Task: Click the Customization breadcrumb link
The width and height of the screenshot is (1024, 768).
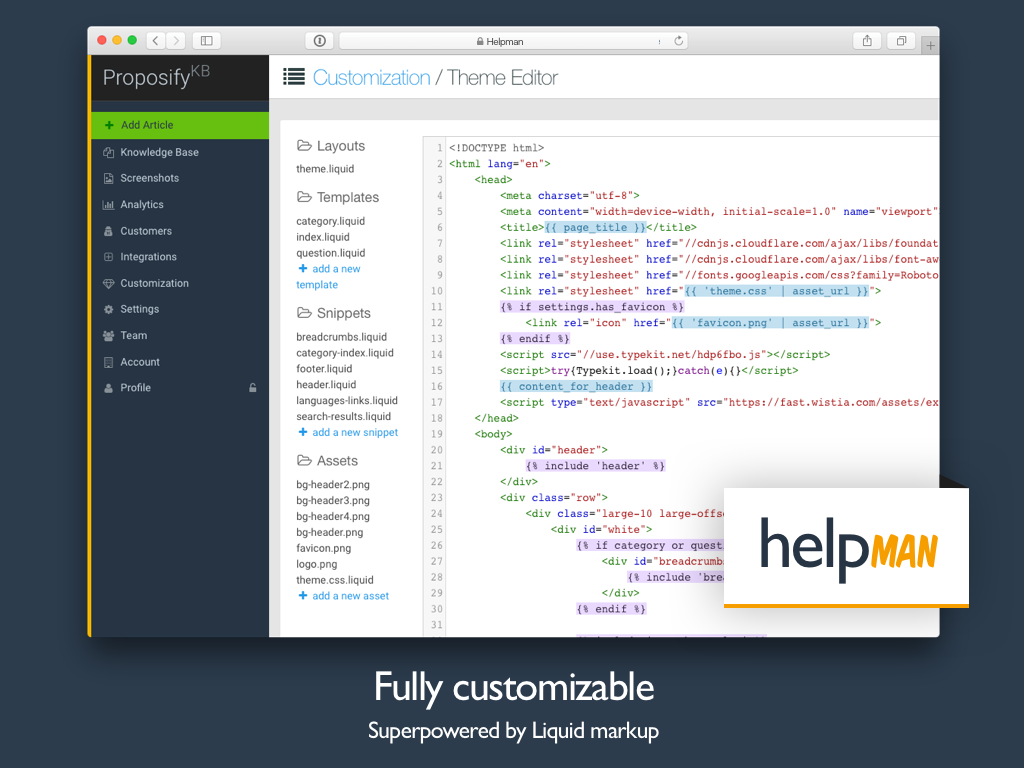Action: pyautogui.click(x=372, y=78)
